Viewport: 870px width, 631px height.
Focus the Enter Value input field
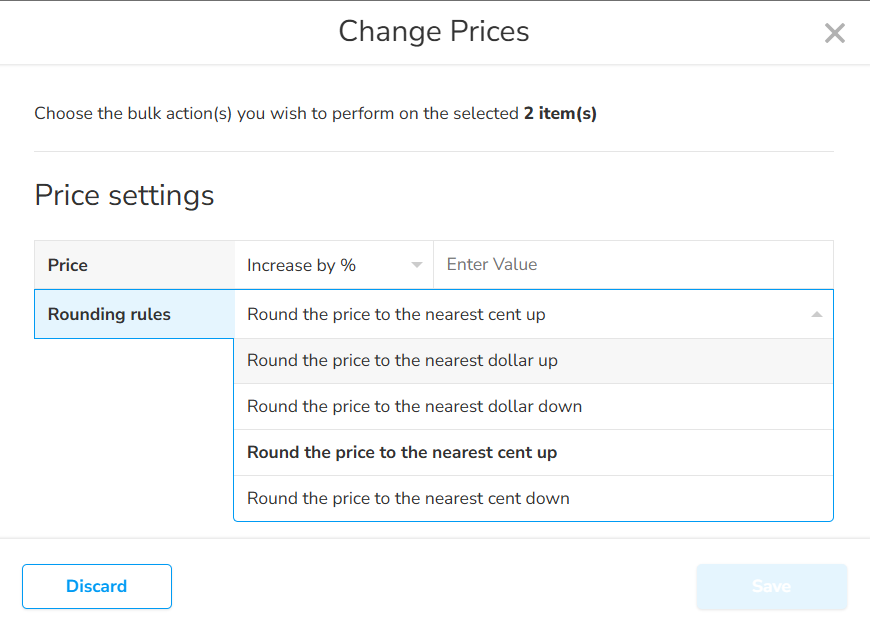point(632,265)
